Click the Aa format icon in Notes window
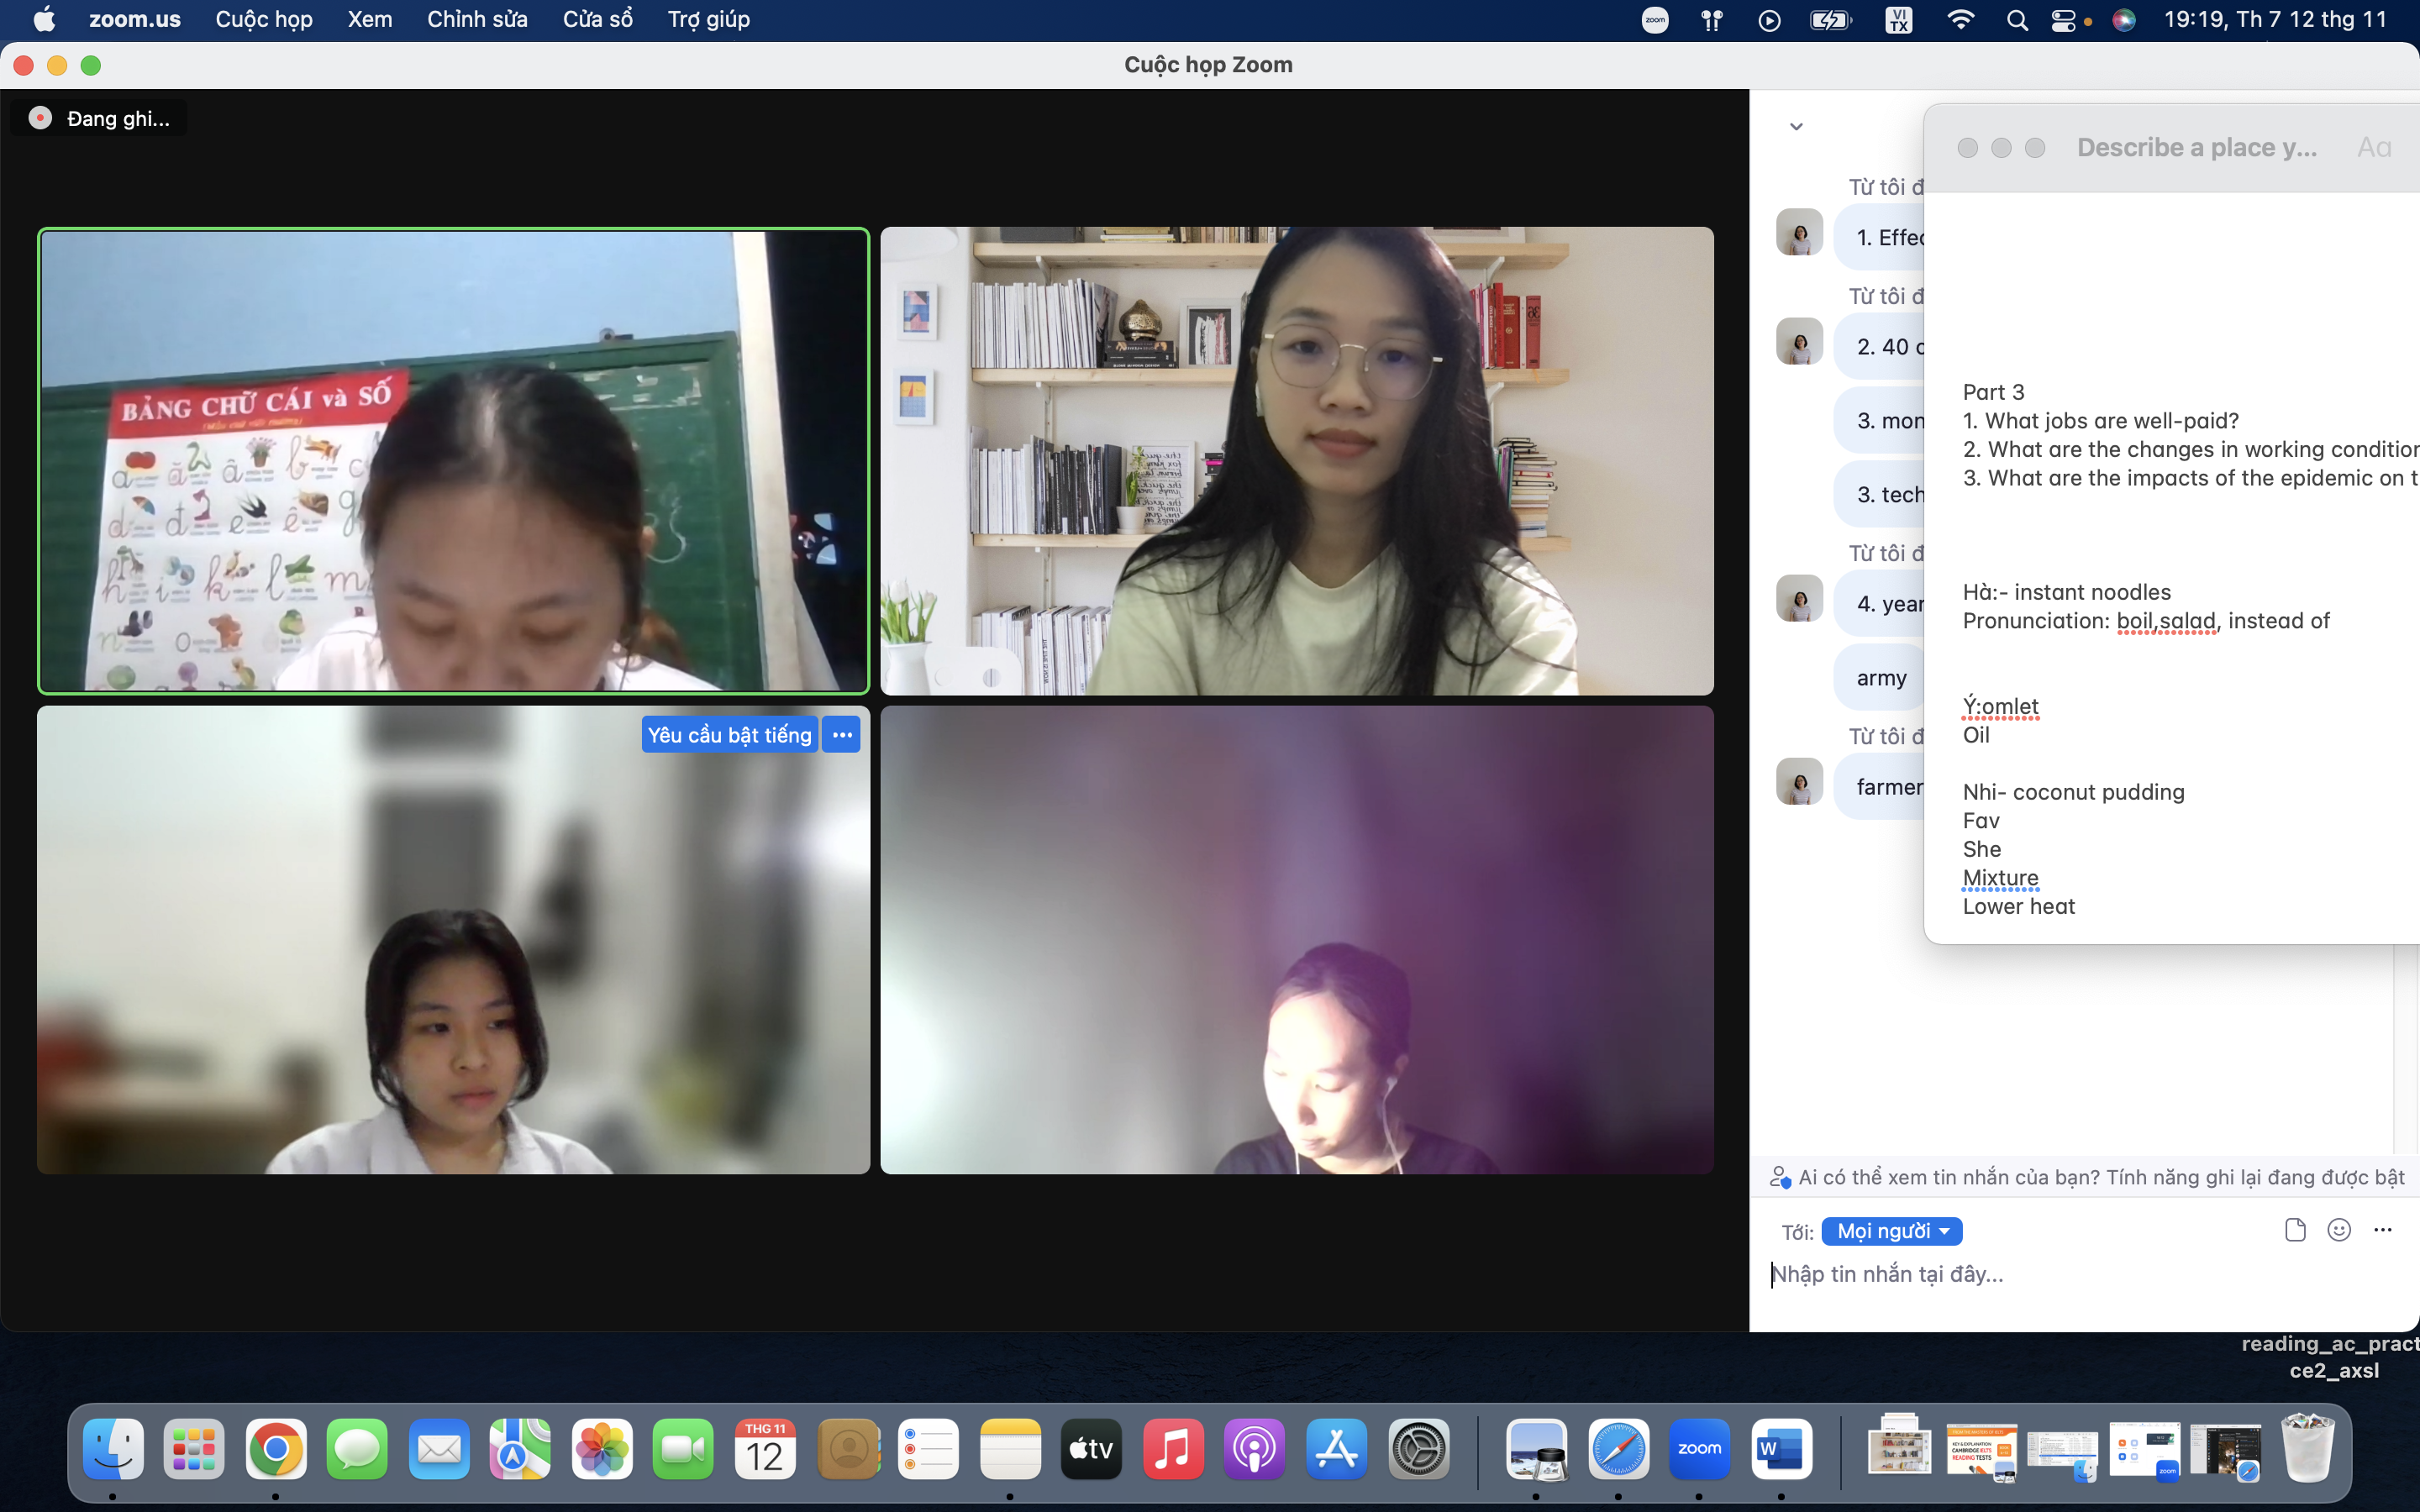The width and height of the screenshot is (2420, 1512). click(x=2374, y=148)
